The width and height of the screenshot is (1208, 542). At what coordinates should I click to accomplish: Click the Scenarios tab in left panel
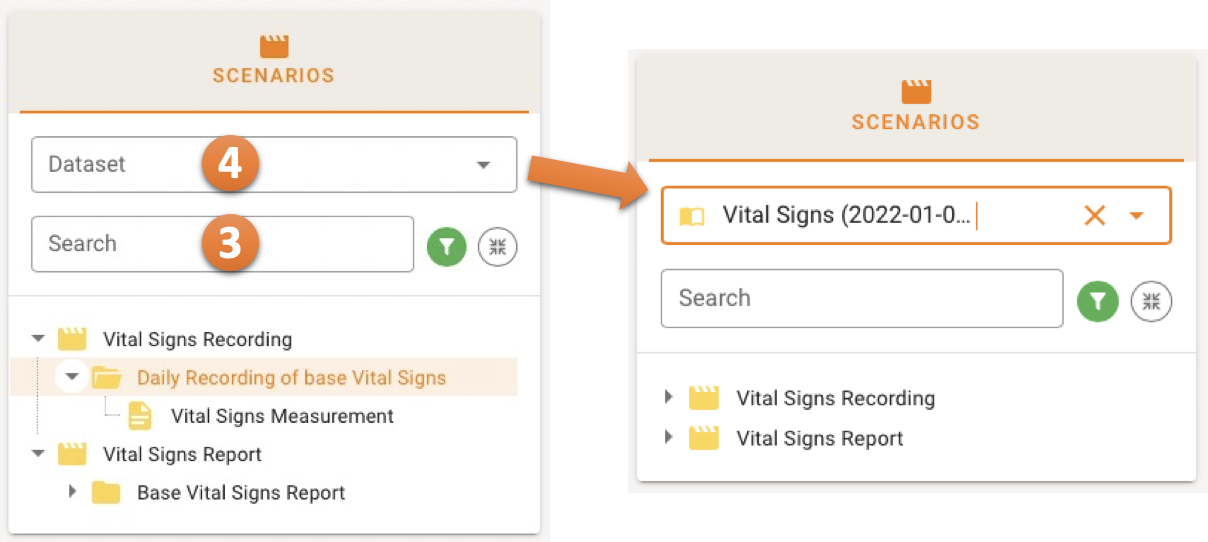[273, 60]
